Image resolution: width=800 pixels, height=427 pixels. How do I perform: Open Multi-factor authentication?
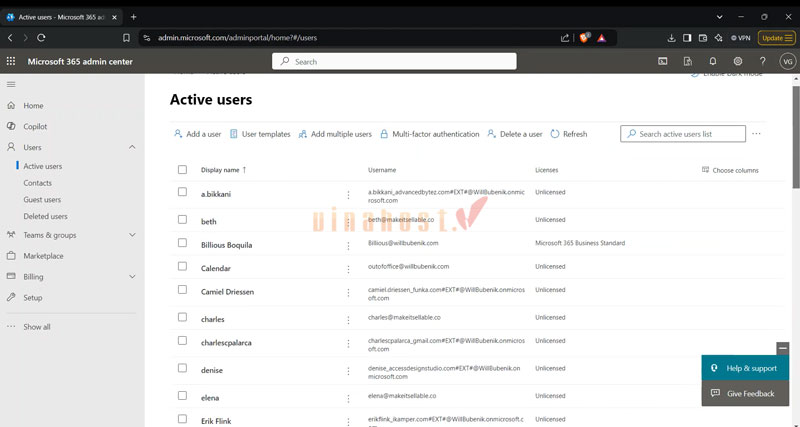430,134
